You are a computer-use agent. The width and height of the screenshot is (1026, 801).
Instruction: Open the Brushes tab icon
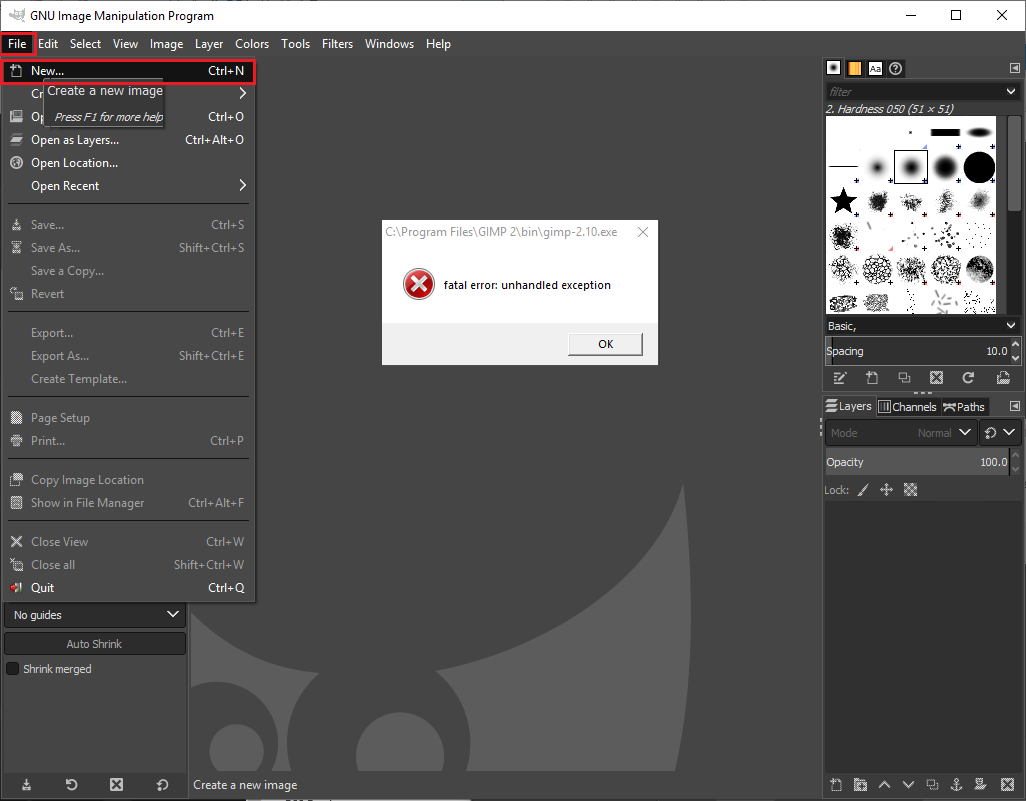834,68
